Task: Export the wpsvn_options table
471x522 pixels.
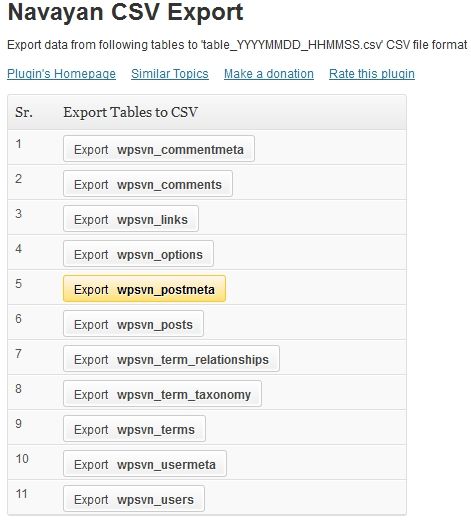Action: coord(138,254)
